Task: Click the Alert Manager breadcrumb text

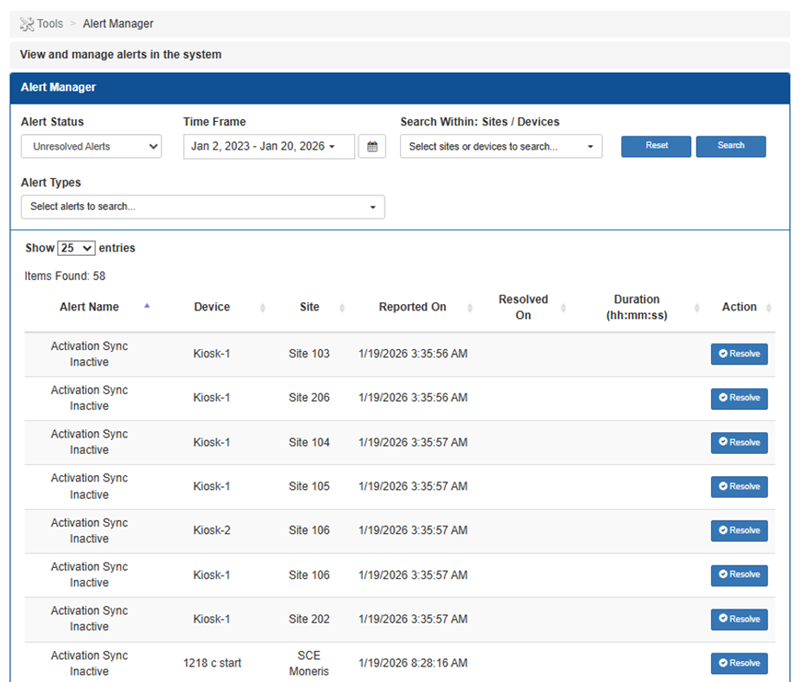Action: 118,24
